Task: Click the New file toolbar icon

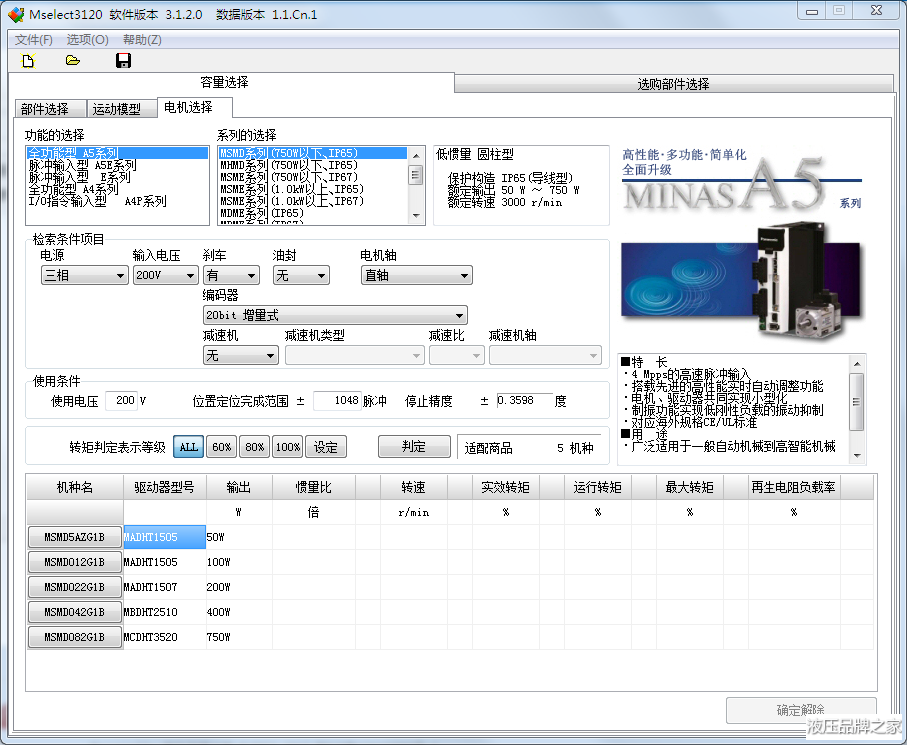Action: tap(28, 61)
